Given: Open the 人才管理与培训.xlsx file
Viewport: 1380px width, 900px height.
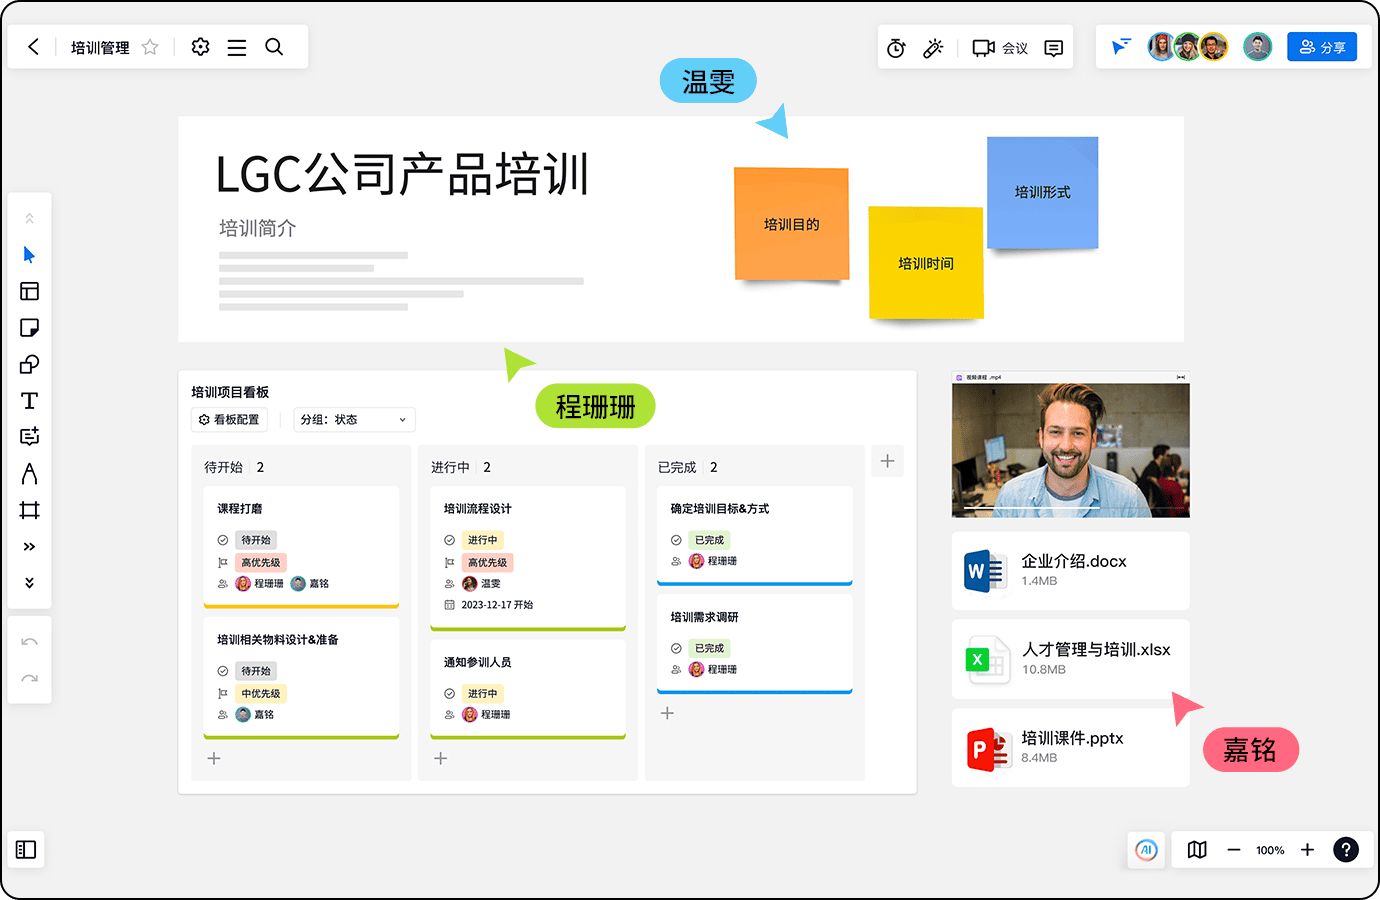Looking at the screenshot, I should click(1071, 659).
